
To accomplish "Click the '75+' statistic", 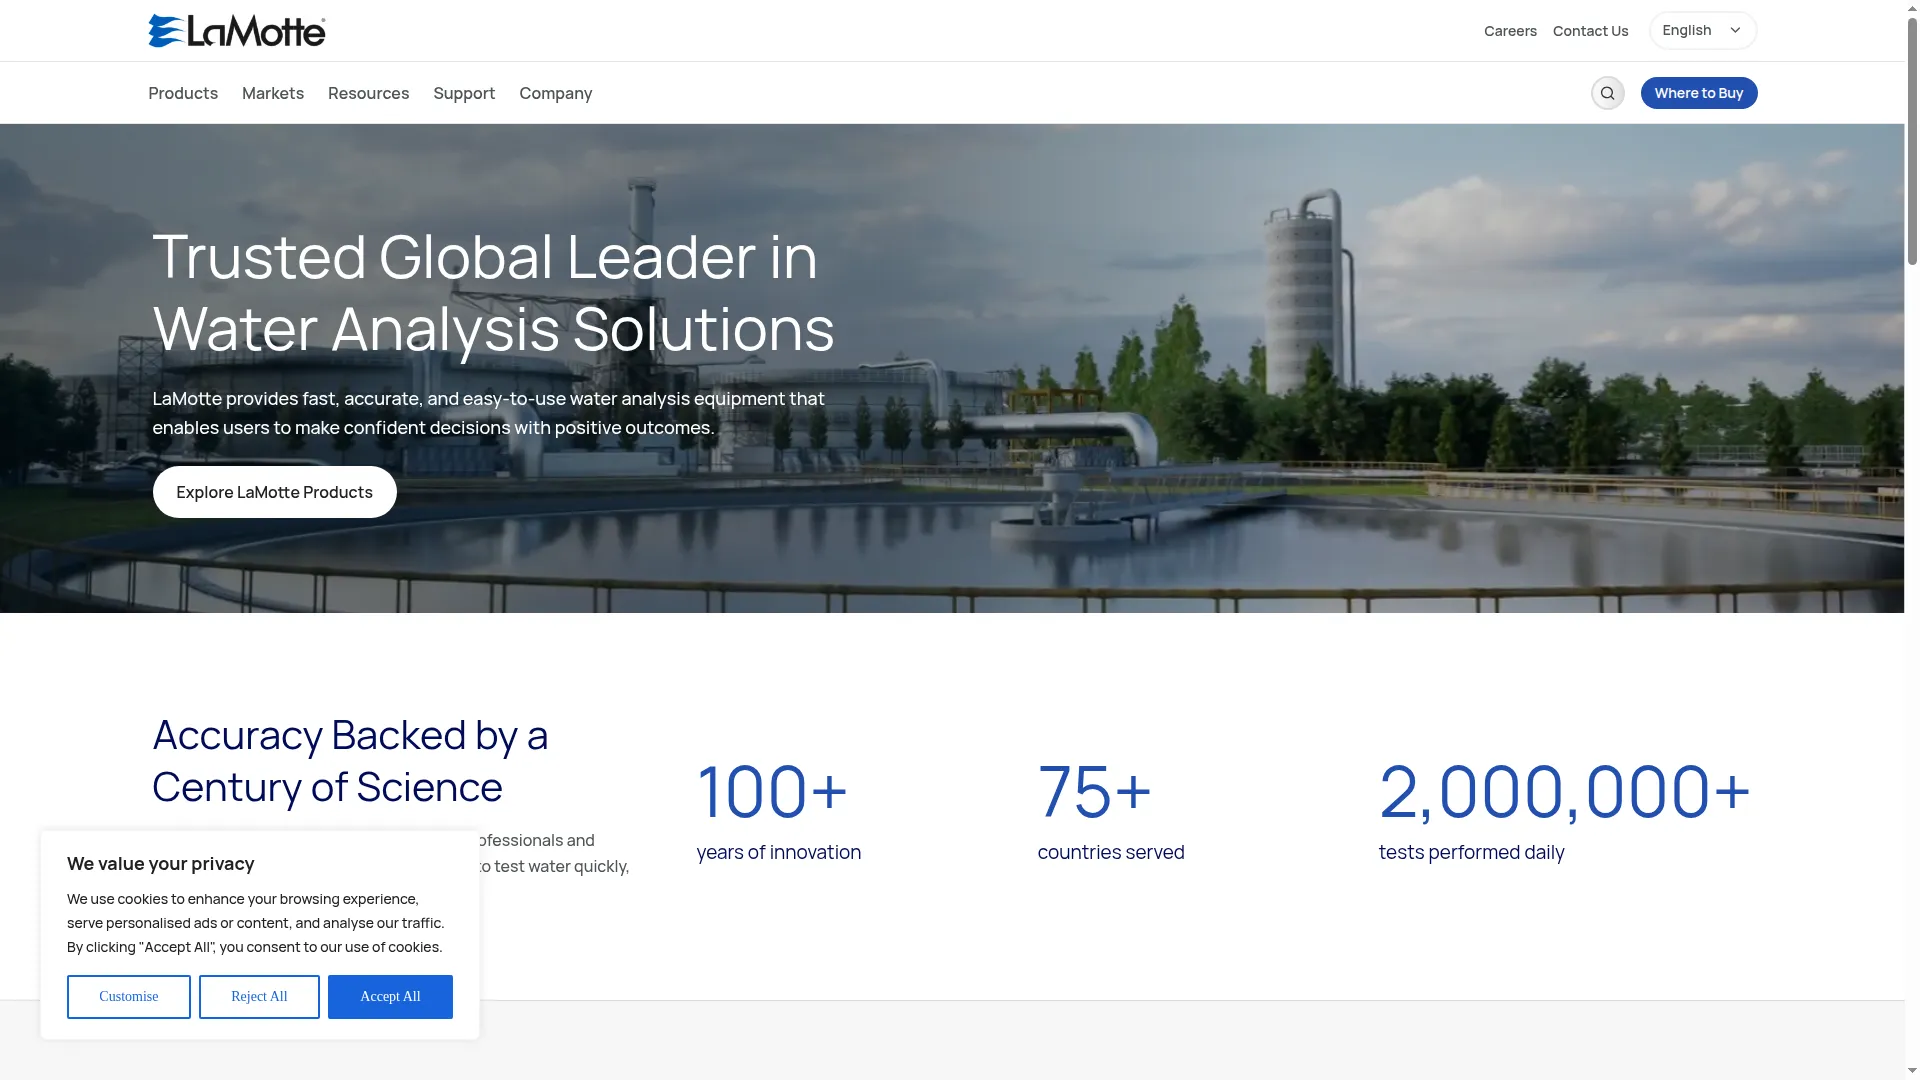I will coord(1095,791).
